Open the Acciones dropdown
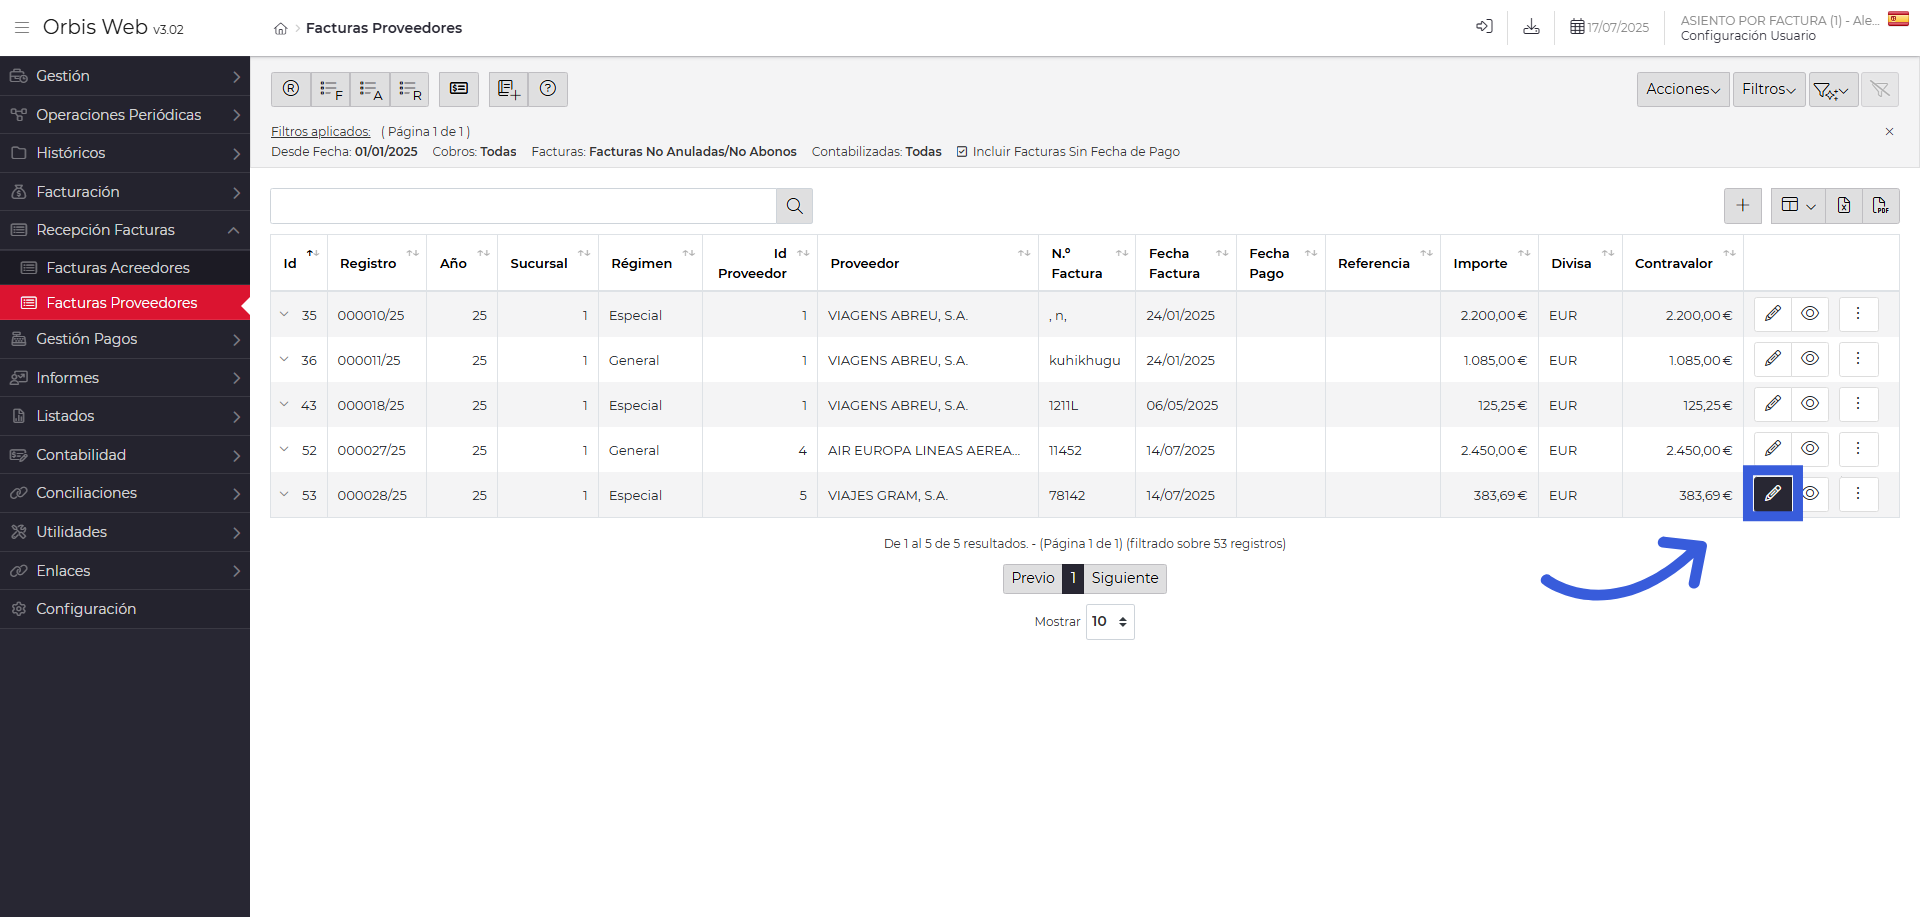 (x=1682, y=89)
